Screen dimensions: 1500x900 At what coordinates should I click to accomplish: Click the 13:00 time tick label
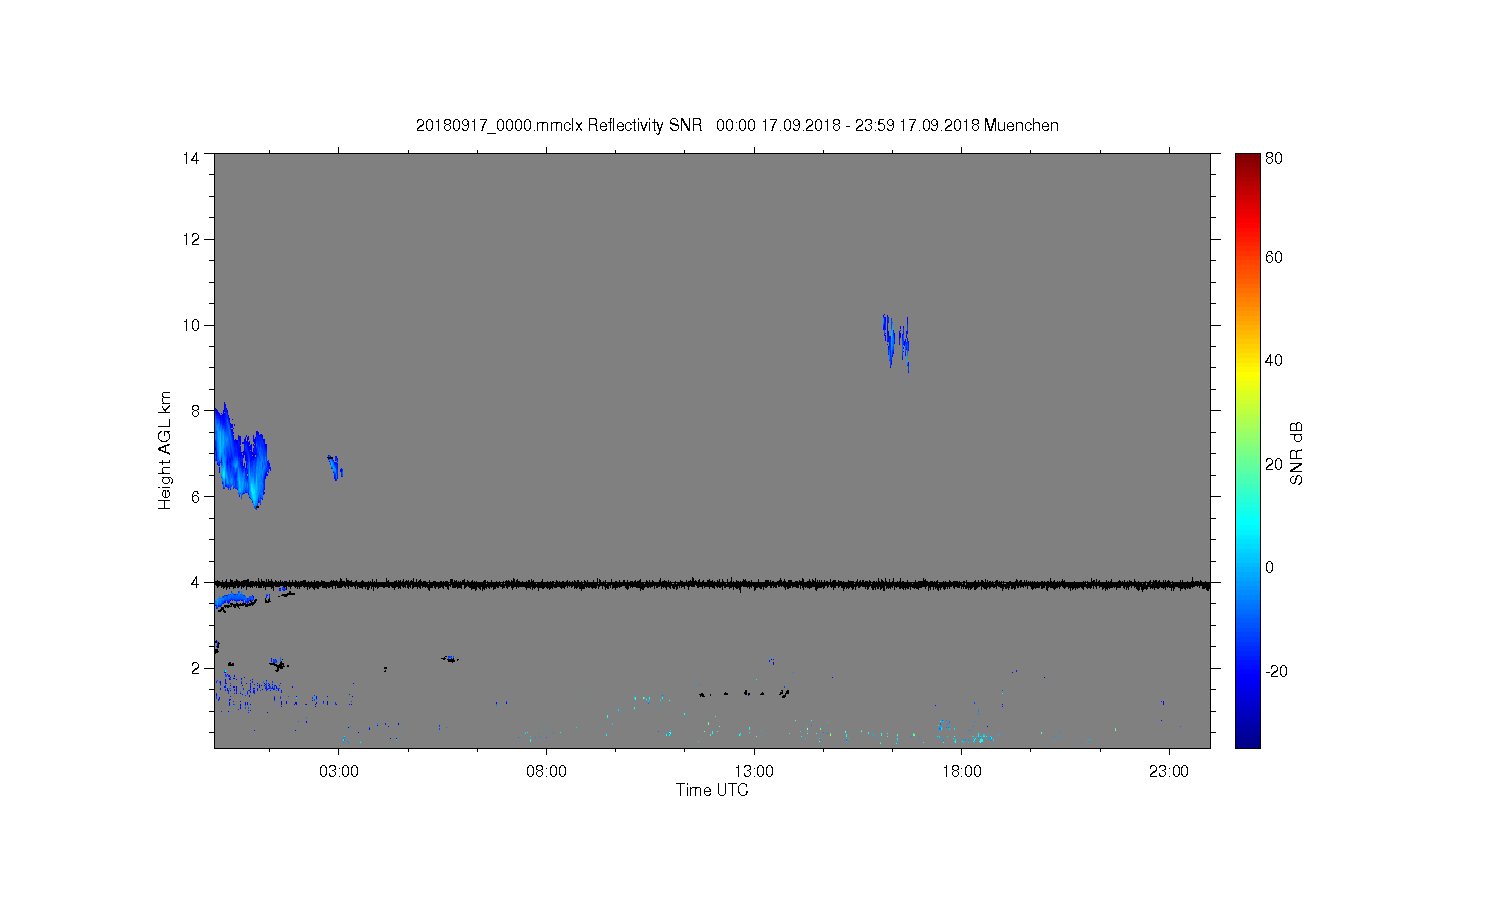coord(754,772)
